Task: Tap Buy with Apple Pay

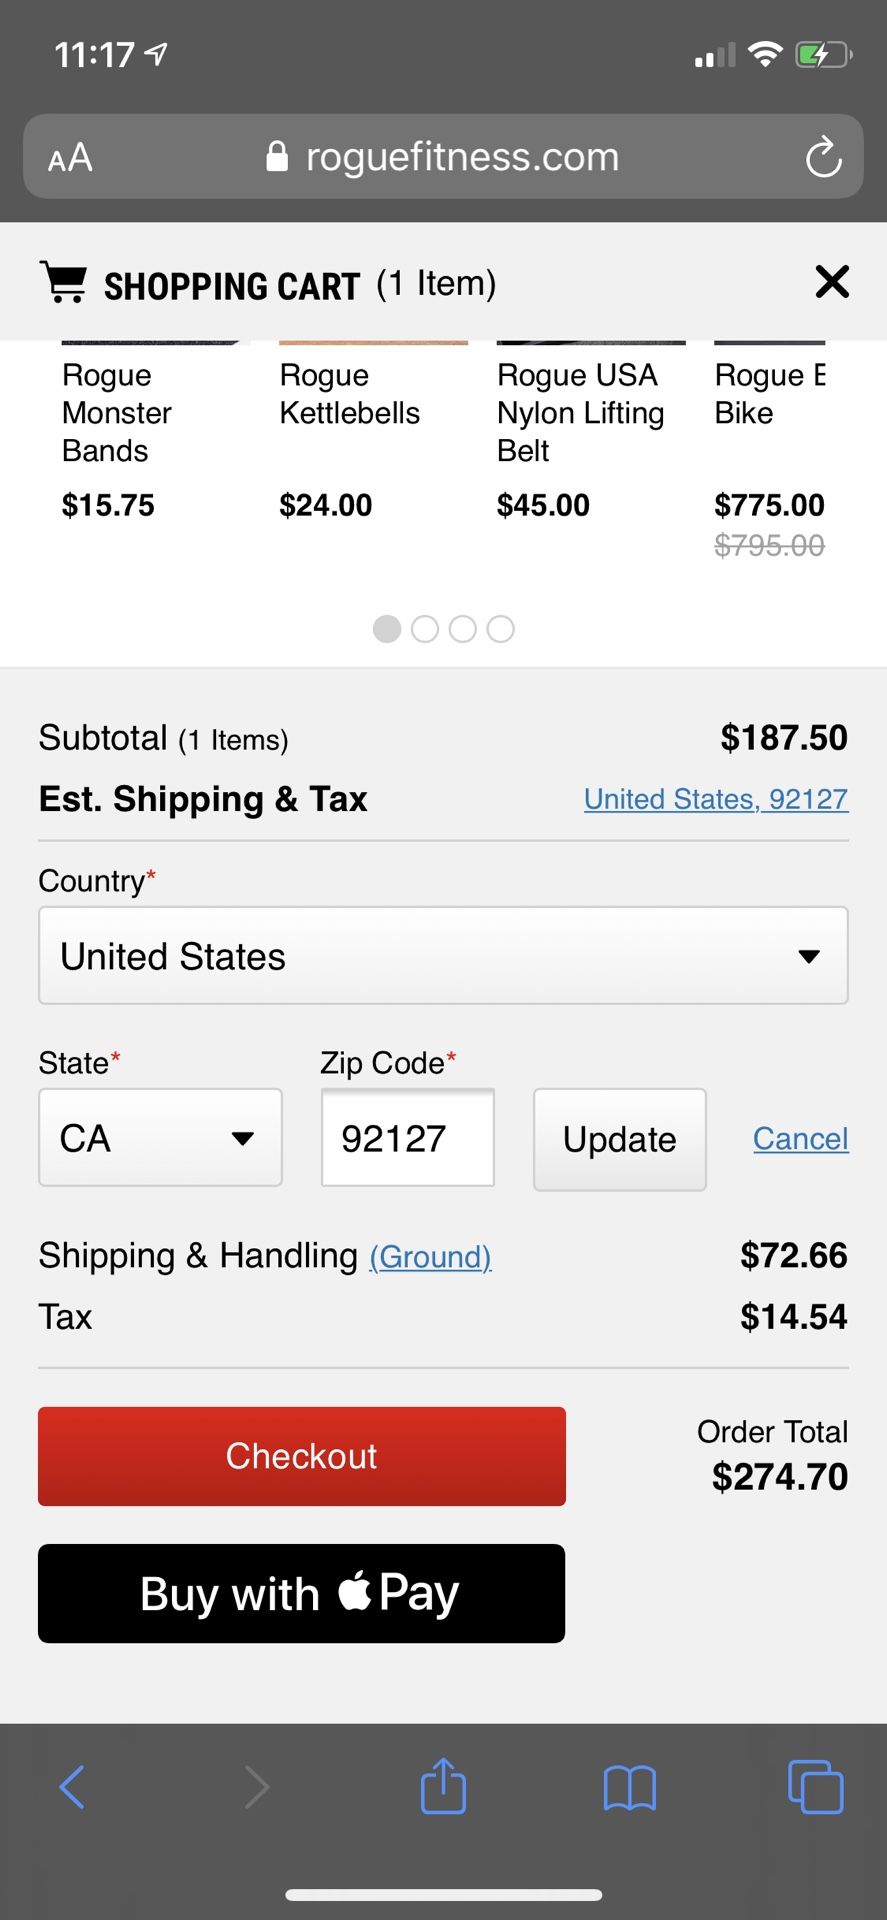Action: [x=301, y=1593]
